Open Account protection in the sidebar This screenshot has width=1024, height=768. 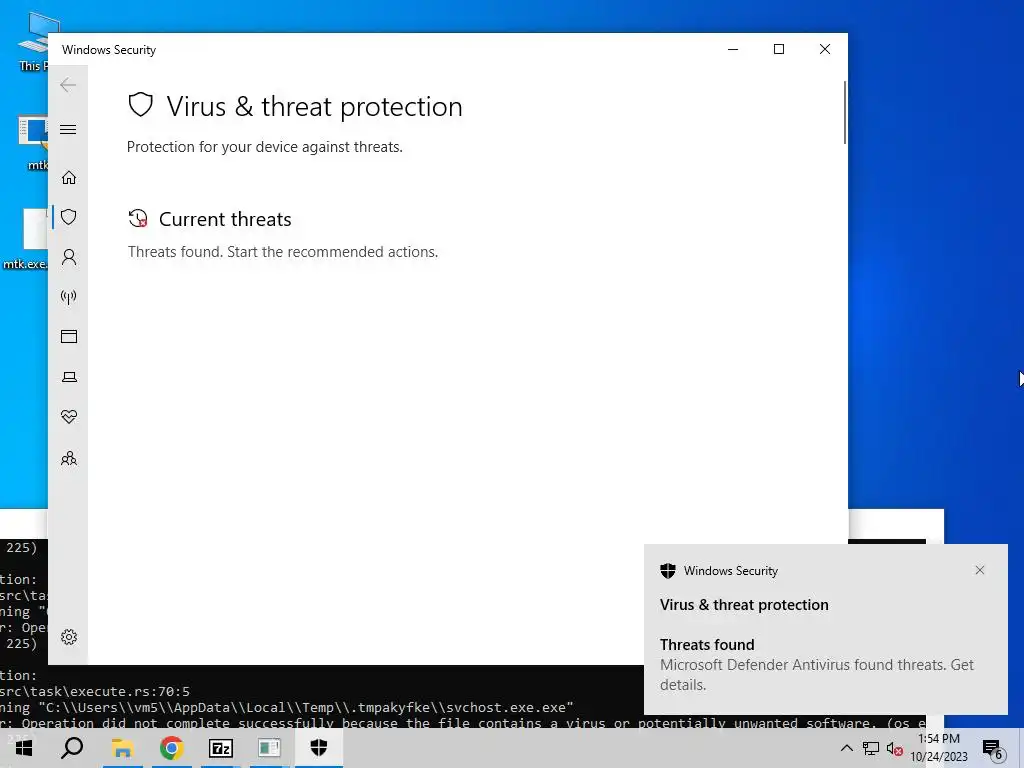pyautogui.click(x=69, y=257)
